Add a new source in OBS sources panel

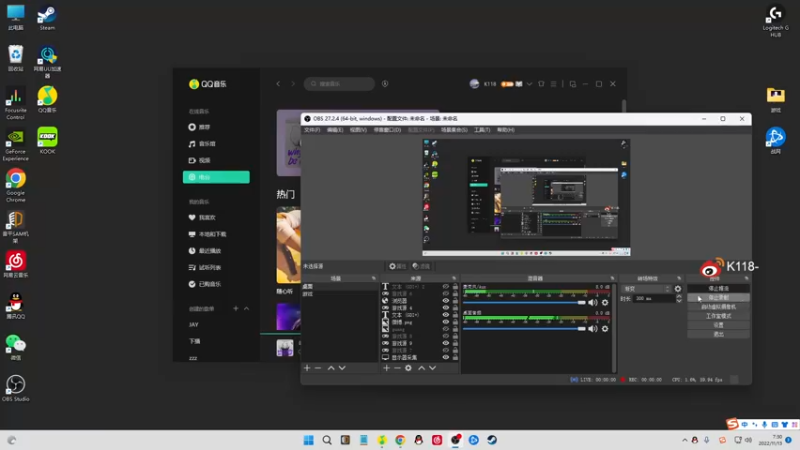[x=386, y=368]
